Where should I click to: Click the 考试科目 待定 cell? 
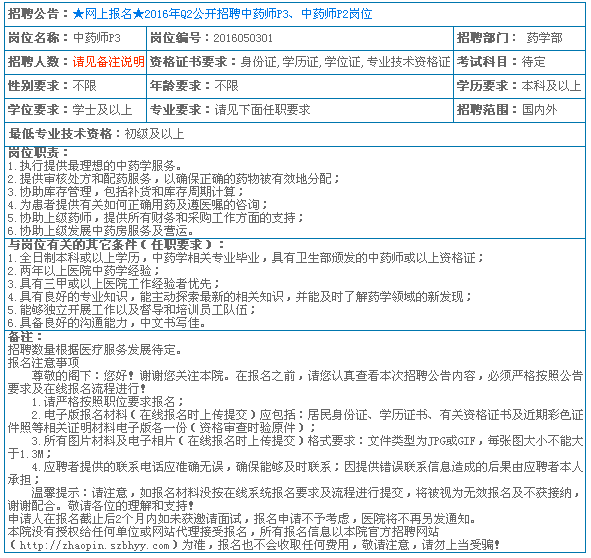[519, 62]
